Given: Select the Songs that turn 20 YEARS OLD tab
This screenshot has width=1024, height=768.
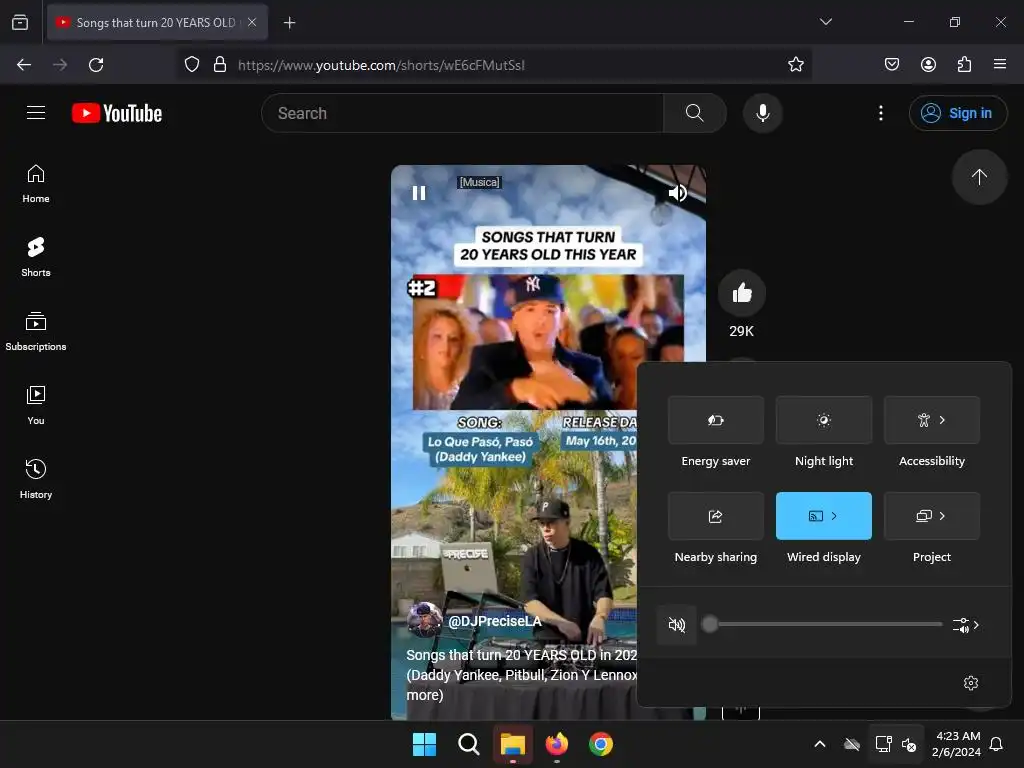Looking at the screenshot, I should [x=157, y=23].
